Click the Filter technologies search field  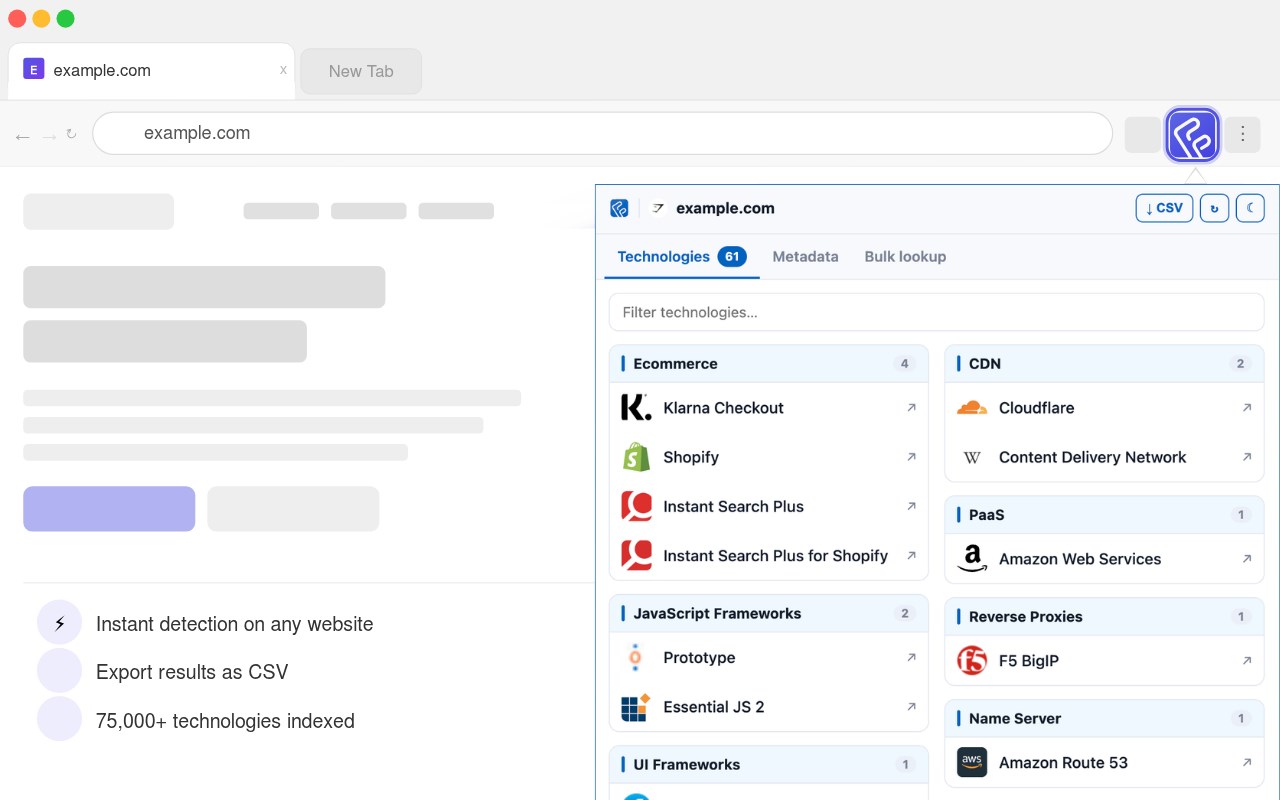coord(936,312)
